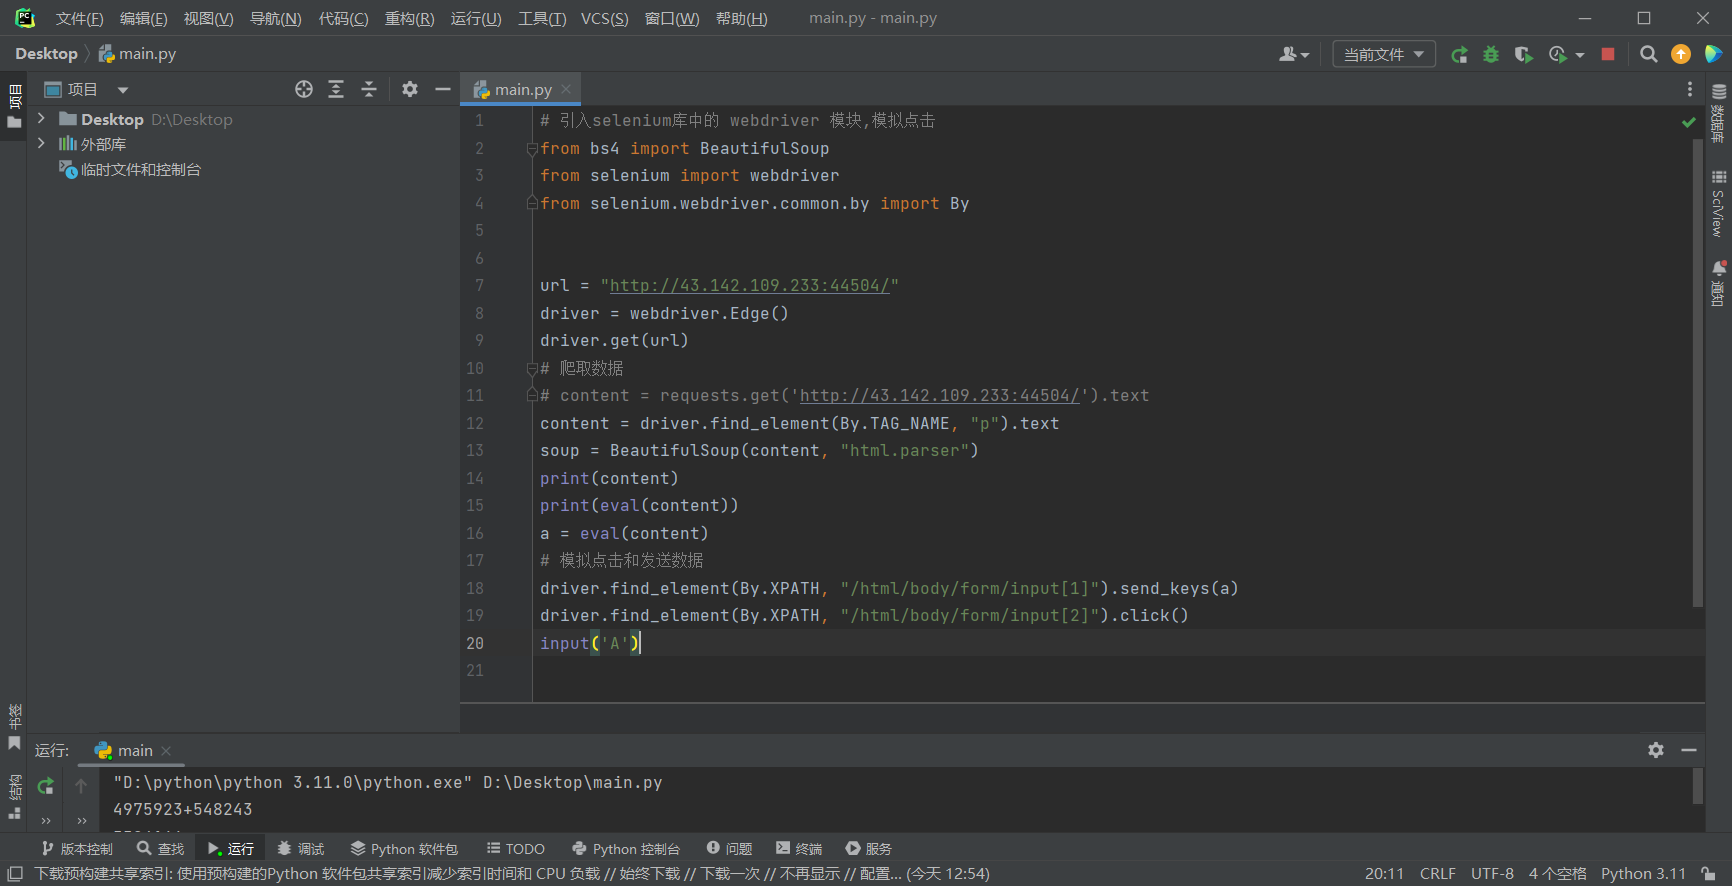Open TODO tool window
Screen dimensions: 1732x886
tap(516, 848)
